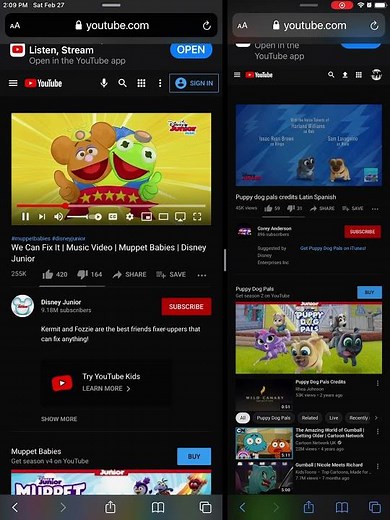Go back in left Safari pane
Image resolution: width=390 pixels, height=520 pixels.
tap(15, 507)
